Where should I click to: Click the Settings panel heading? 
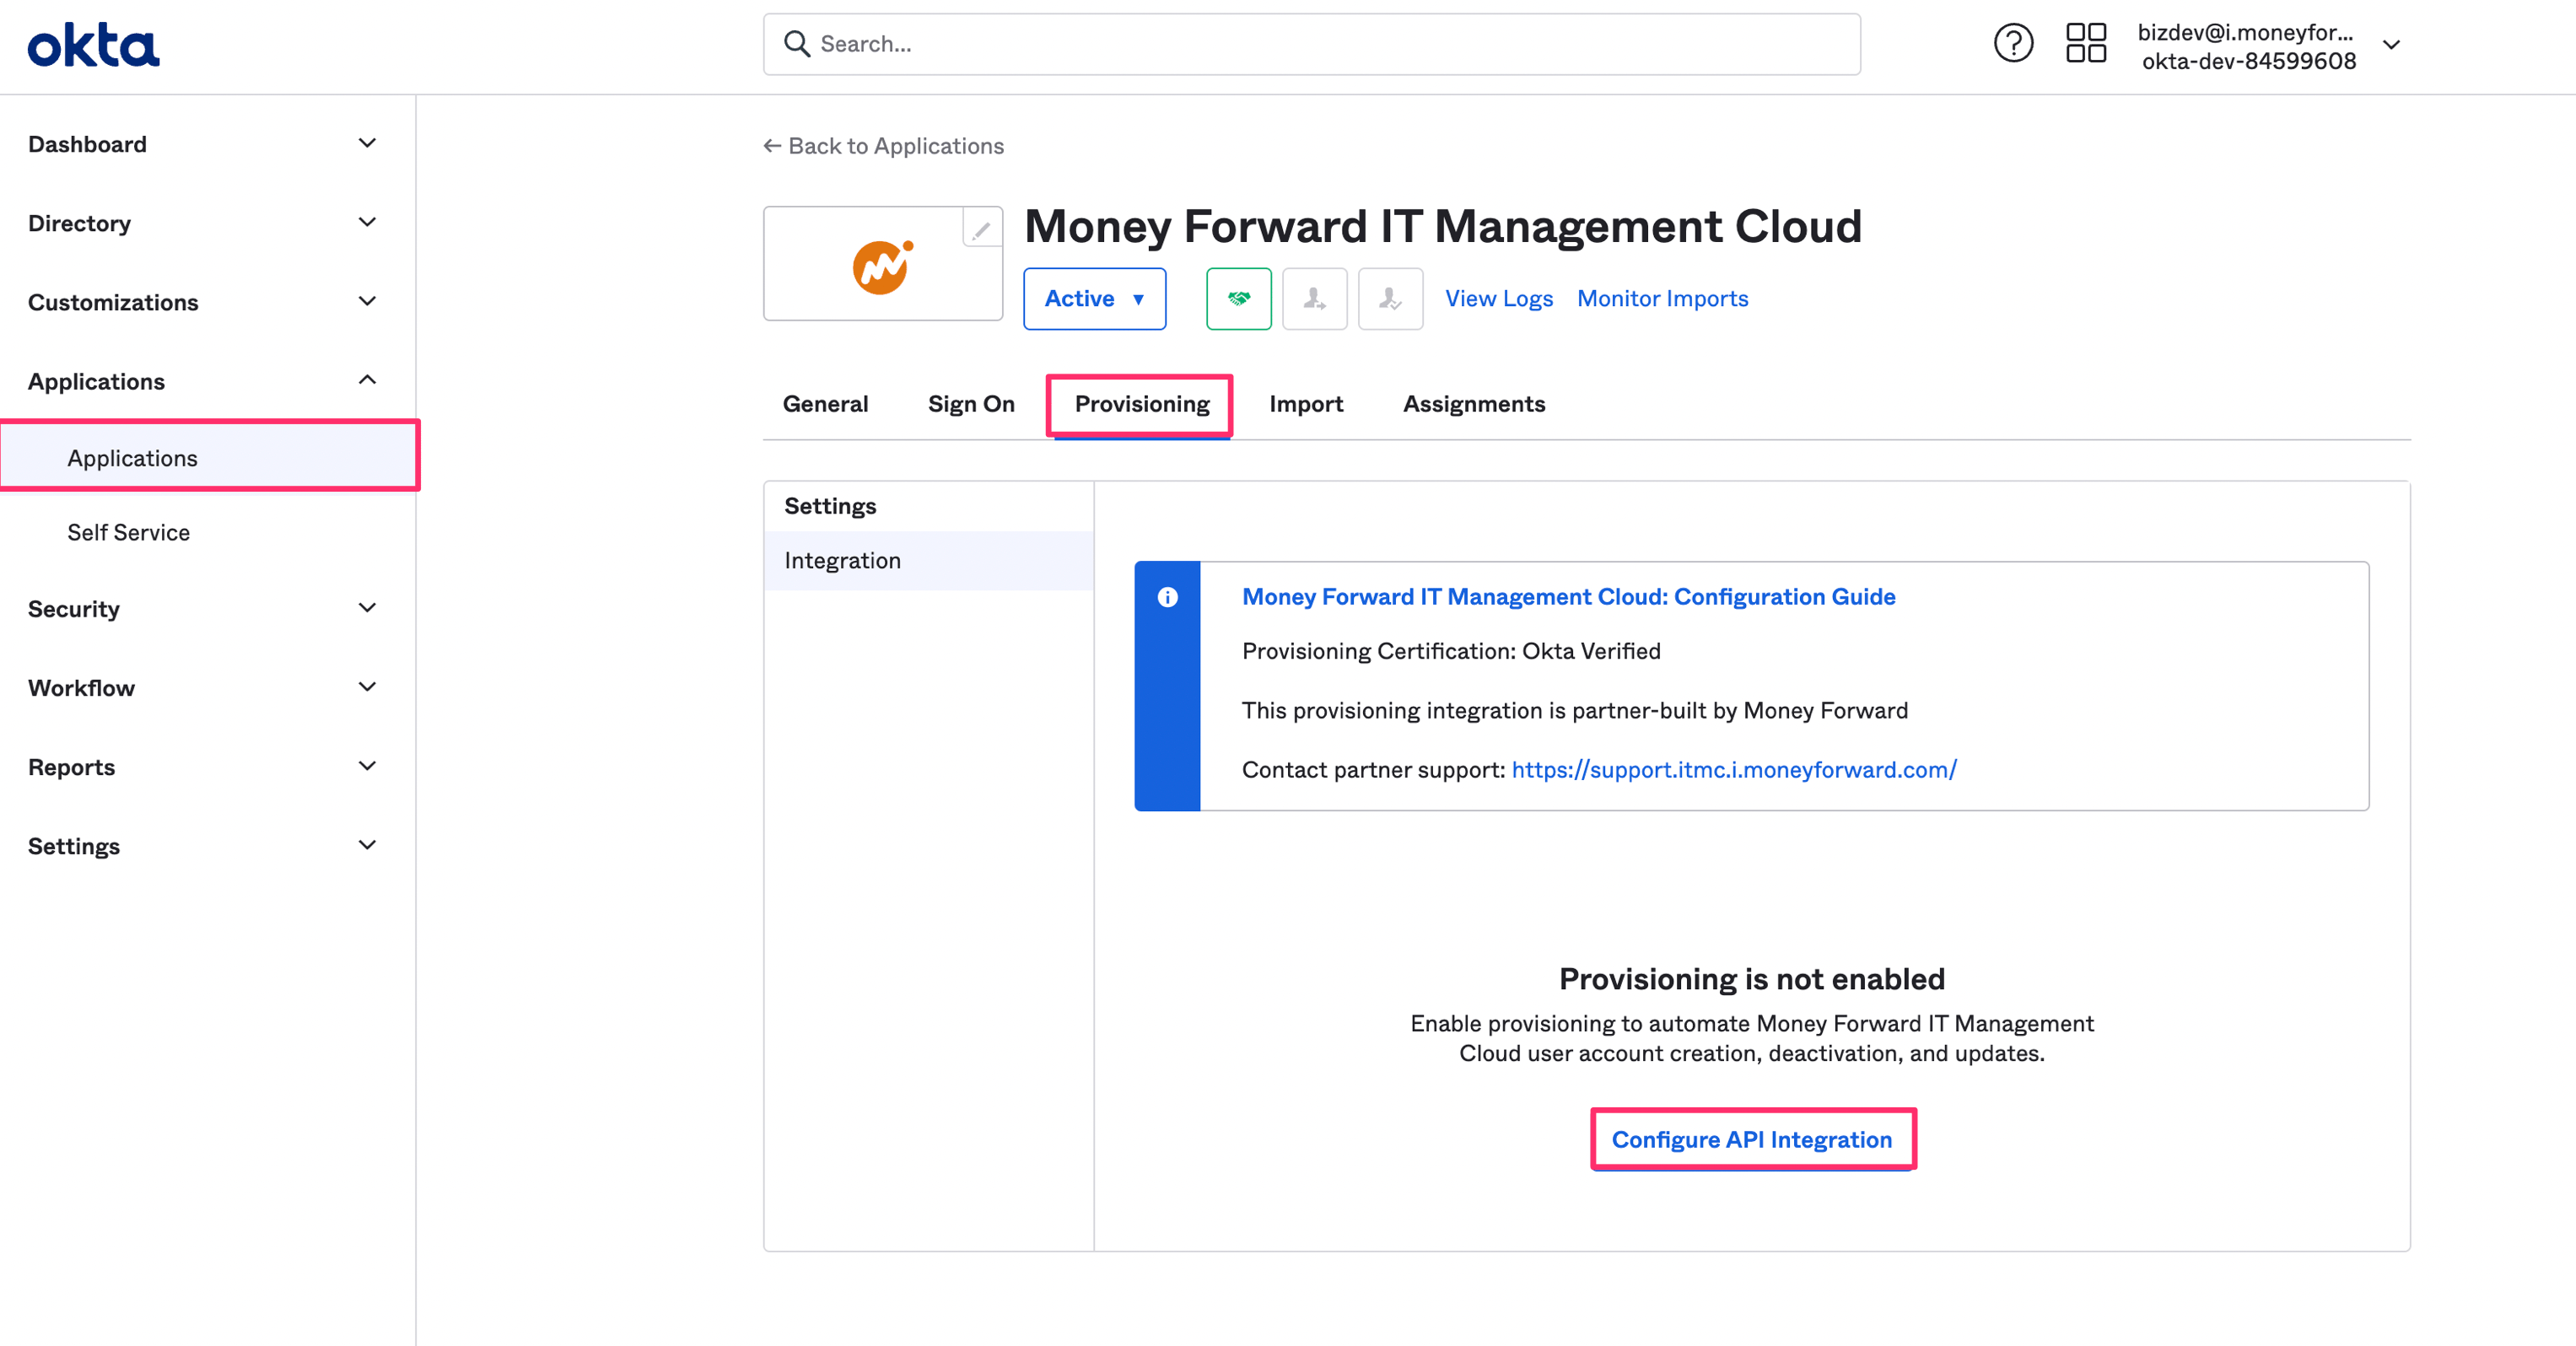point(830,506)
